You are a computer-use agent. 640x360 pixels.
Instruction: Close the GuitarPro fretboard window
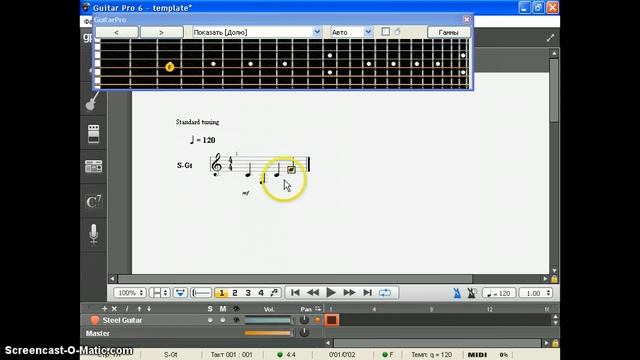point(467,19)
